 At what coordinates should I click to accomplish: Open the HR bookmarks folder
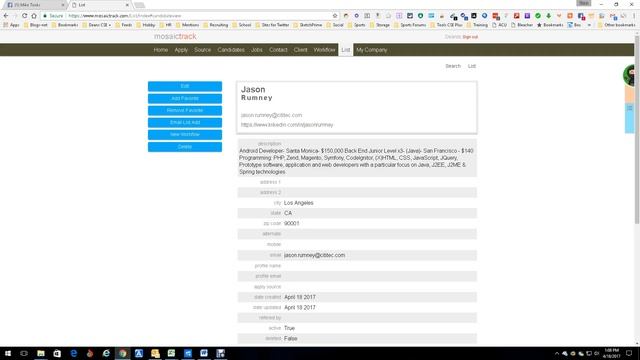tap(165, 25)
